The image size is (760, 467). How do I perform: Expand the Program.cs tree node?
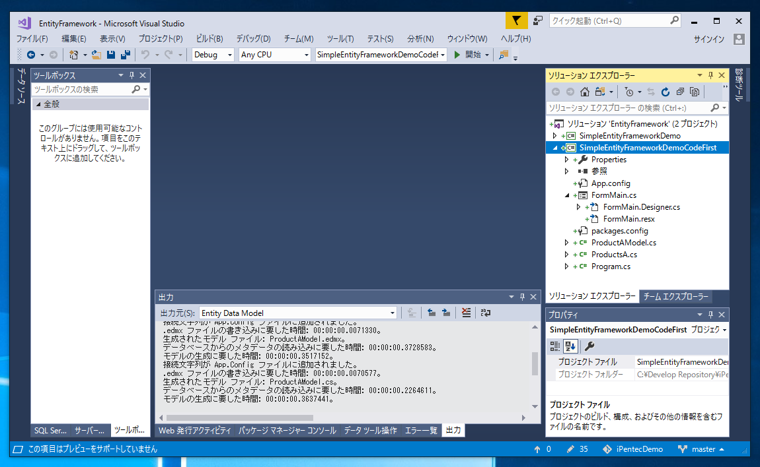click(x=567, y=266)
